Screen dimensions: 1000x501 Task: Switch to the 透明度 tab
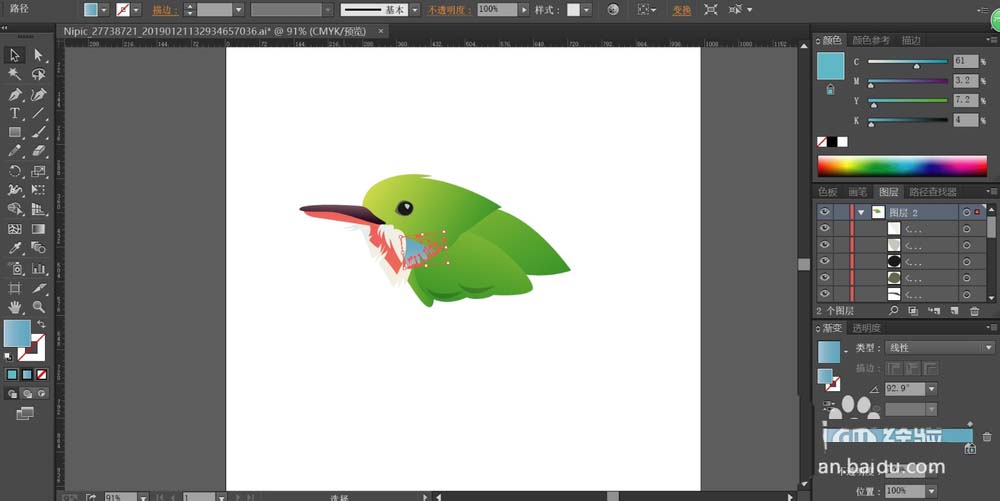tap(866, 328)
